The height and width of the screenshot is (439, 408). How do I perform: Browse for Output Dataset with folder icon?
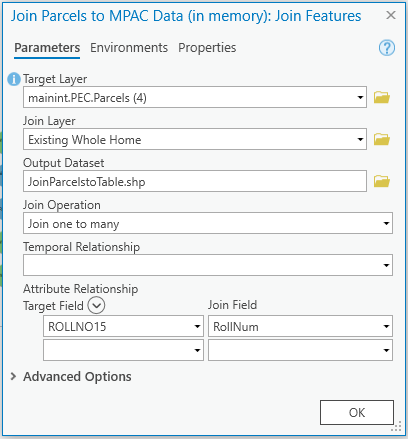382,181
